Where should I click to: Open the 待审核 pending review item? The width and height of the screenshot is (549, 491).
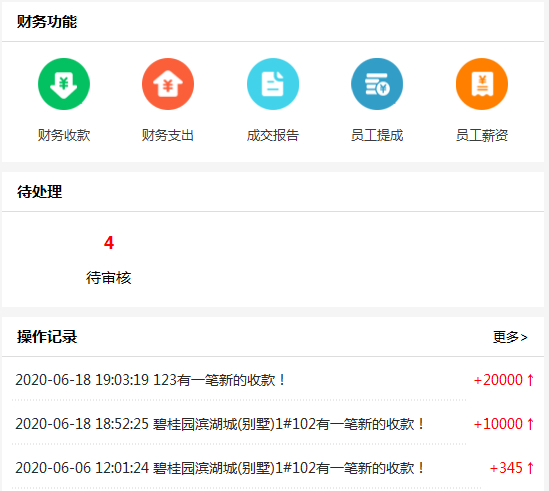click(x=109, y=278)
